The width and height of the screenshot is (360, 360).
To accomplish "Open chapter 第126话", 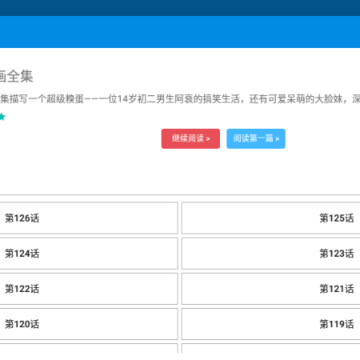I will (x=89, y=218).
